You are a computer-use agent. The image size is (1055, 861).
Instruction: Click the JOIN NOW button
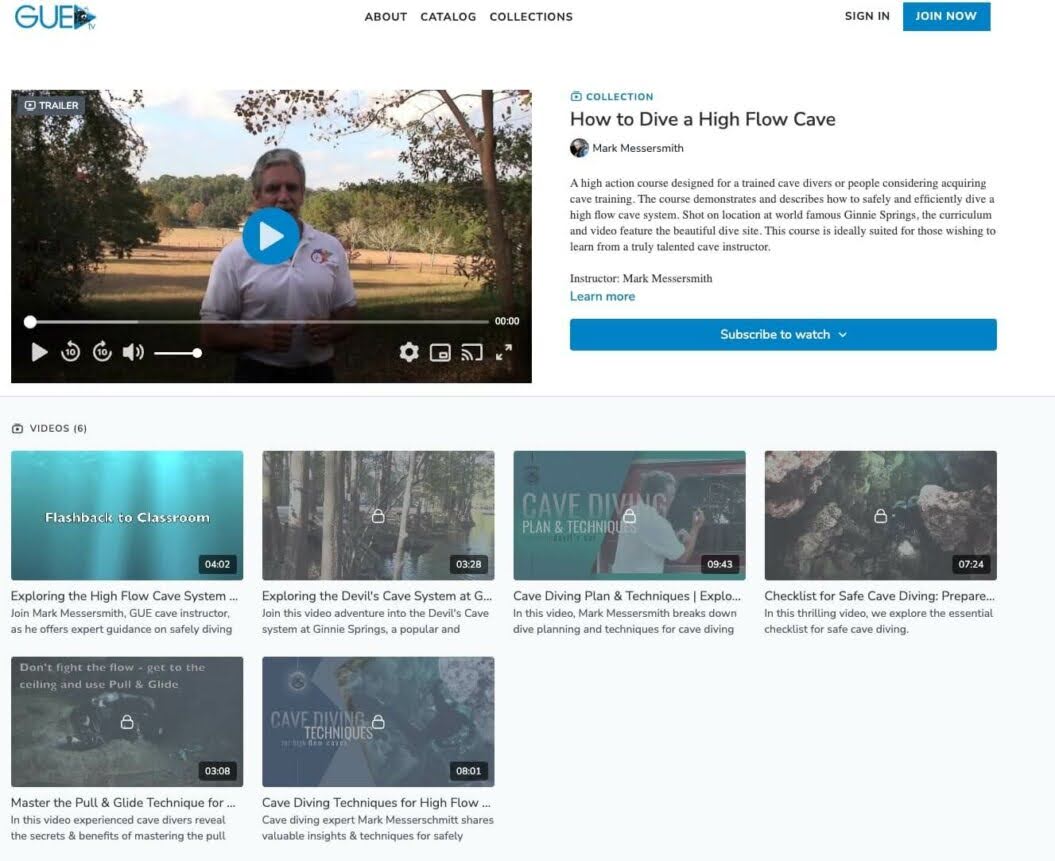946,16
